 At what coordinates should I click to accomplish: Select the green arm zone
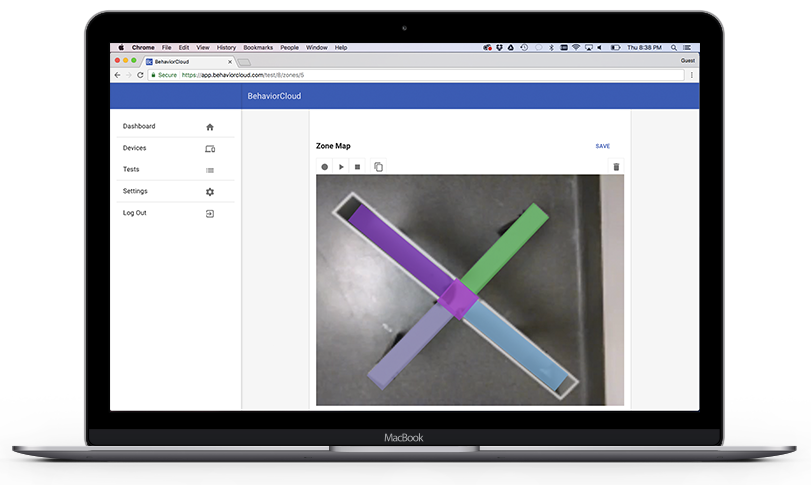click(x=504, y=247)
